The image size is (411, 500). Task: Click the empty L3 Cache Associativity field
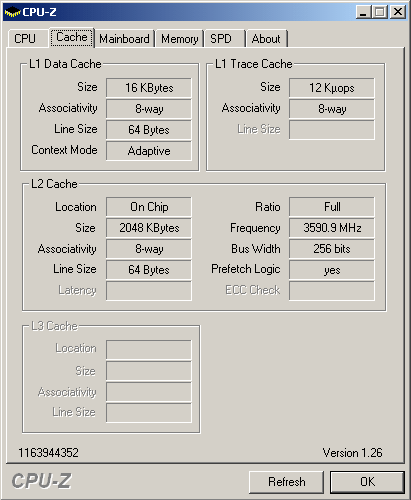point(149,392)
